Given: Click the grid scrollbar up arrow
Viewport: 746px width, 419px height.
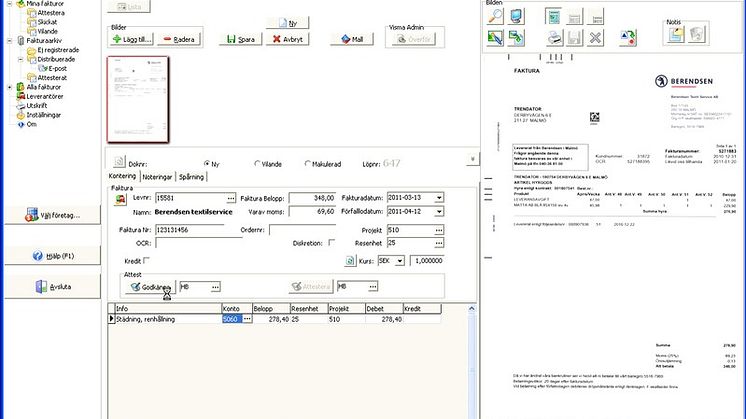Looking at the screenshot, I should pyautogui.click(x=471, y=309).
